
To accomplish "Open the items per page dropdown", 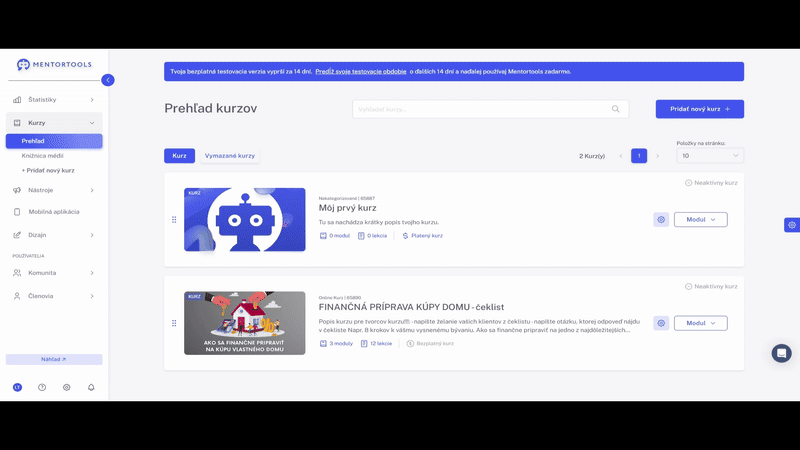I will tap(710, 156).
